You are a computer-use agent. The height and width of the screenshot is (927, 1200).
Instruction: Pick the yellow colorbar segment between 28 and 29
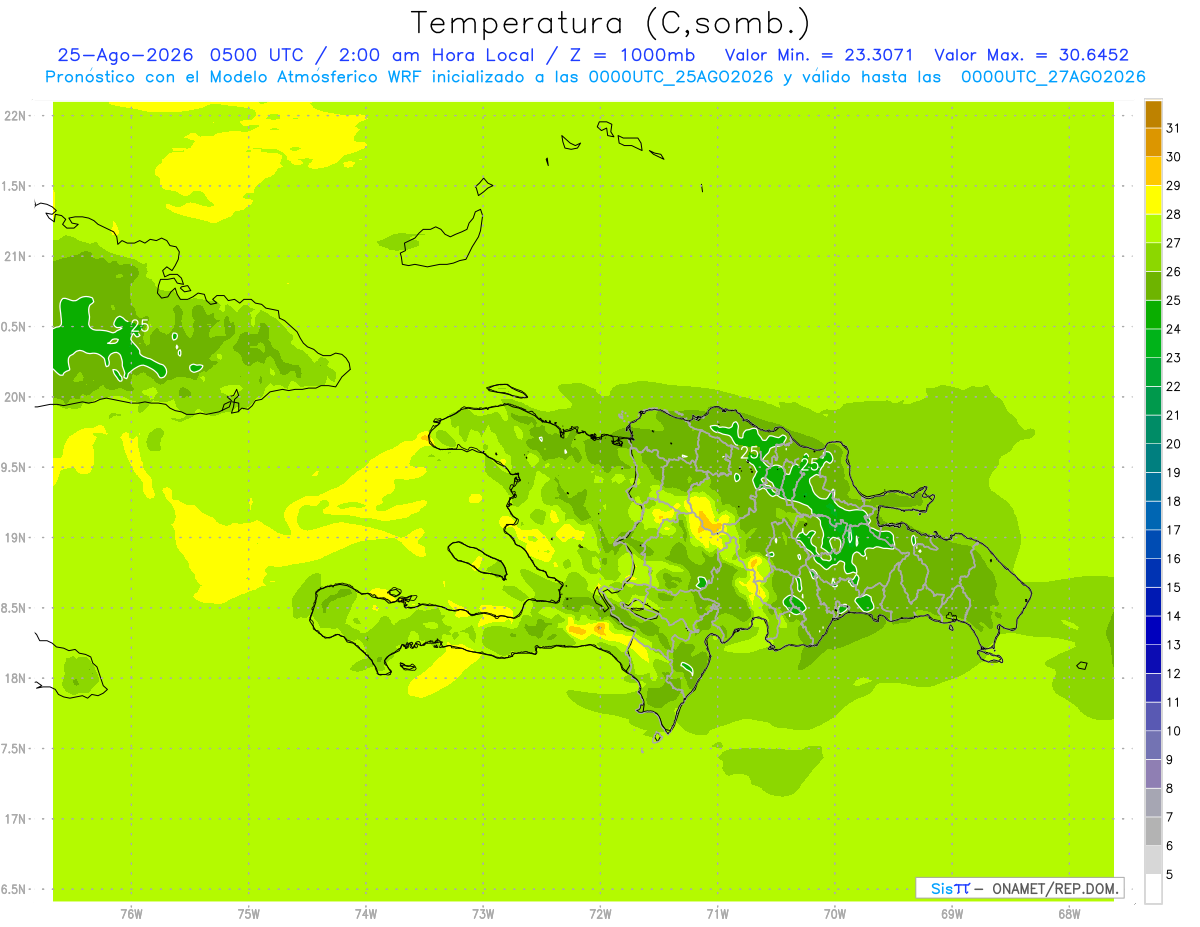point(1153,200)
